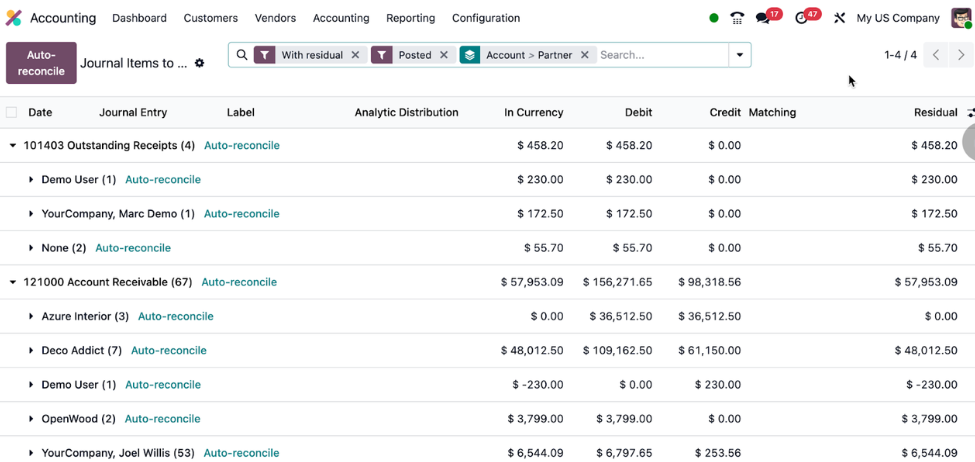This screenshot has height=462, width=975.
Task: Sort by the Label column header
Action: point(241,113)
